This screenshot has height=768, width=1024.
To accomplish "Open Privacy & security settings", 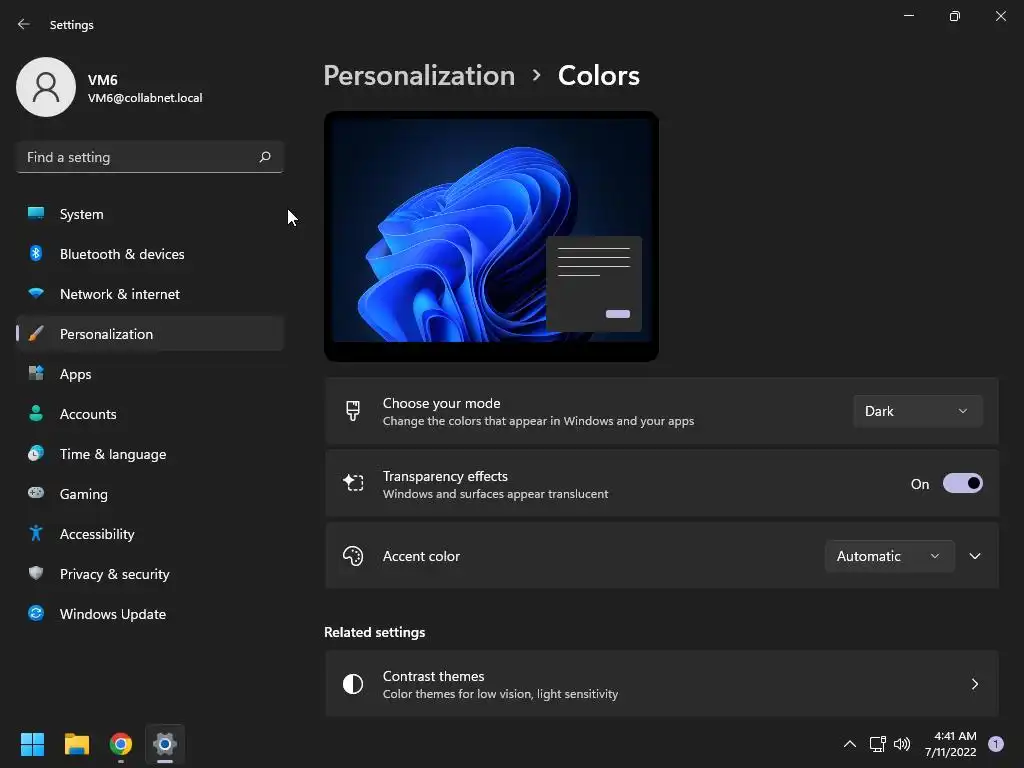I will click(150, 573).
